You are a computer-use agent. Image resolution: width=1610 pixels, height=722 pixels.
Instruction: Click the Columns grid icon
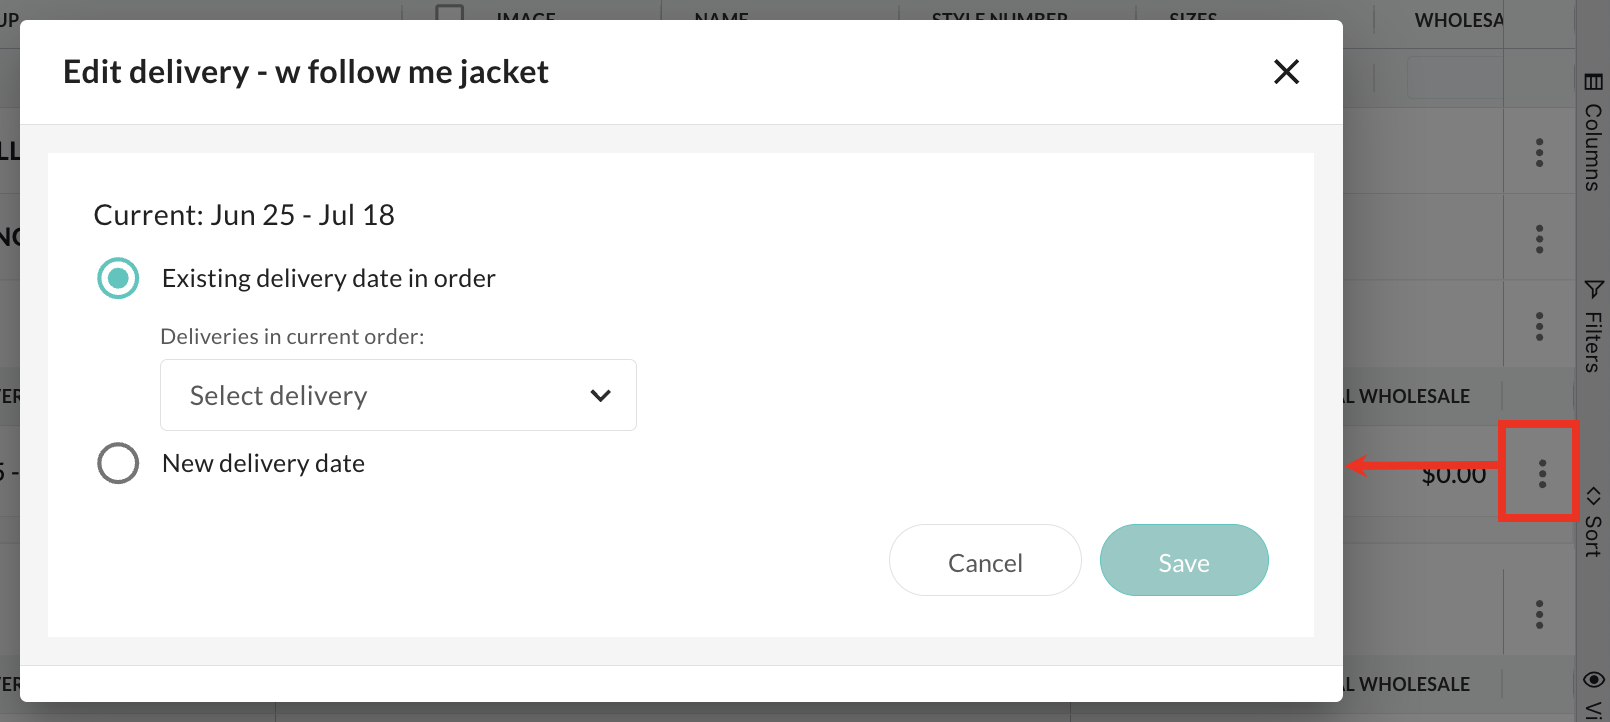click(1593, 82)
